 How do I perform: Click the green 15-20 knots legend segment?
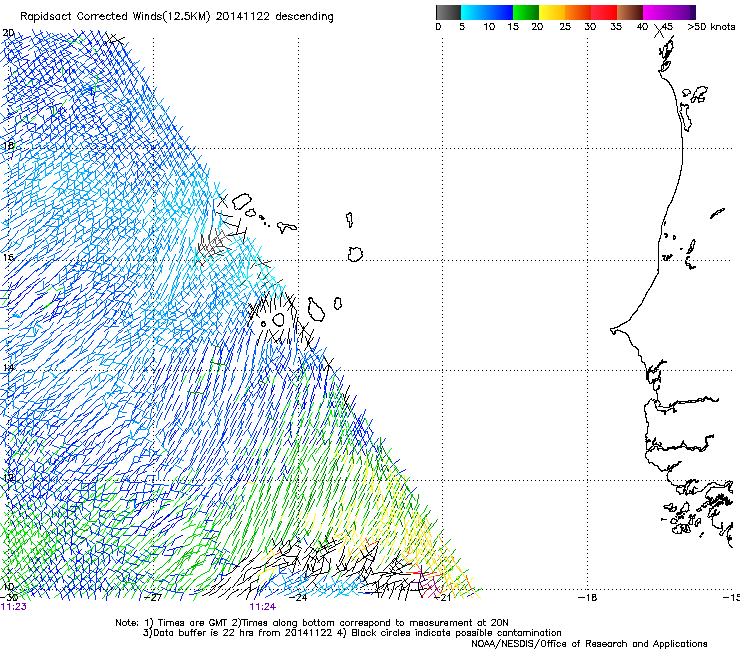(x=526, y=12)
